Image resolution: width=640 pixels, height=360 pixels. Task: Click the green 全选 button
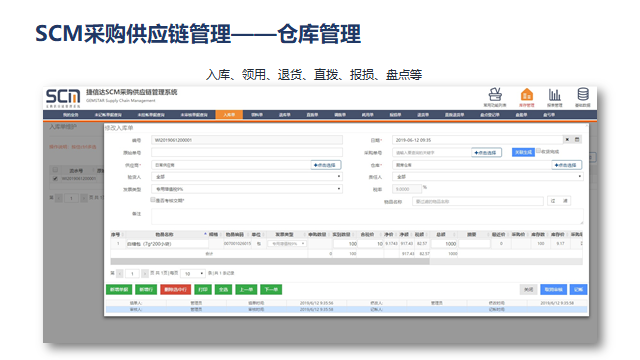223,290
